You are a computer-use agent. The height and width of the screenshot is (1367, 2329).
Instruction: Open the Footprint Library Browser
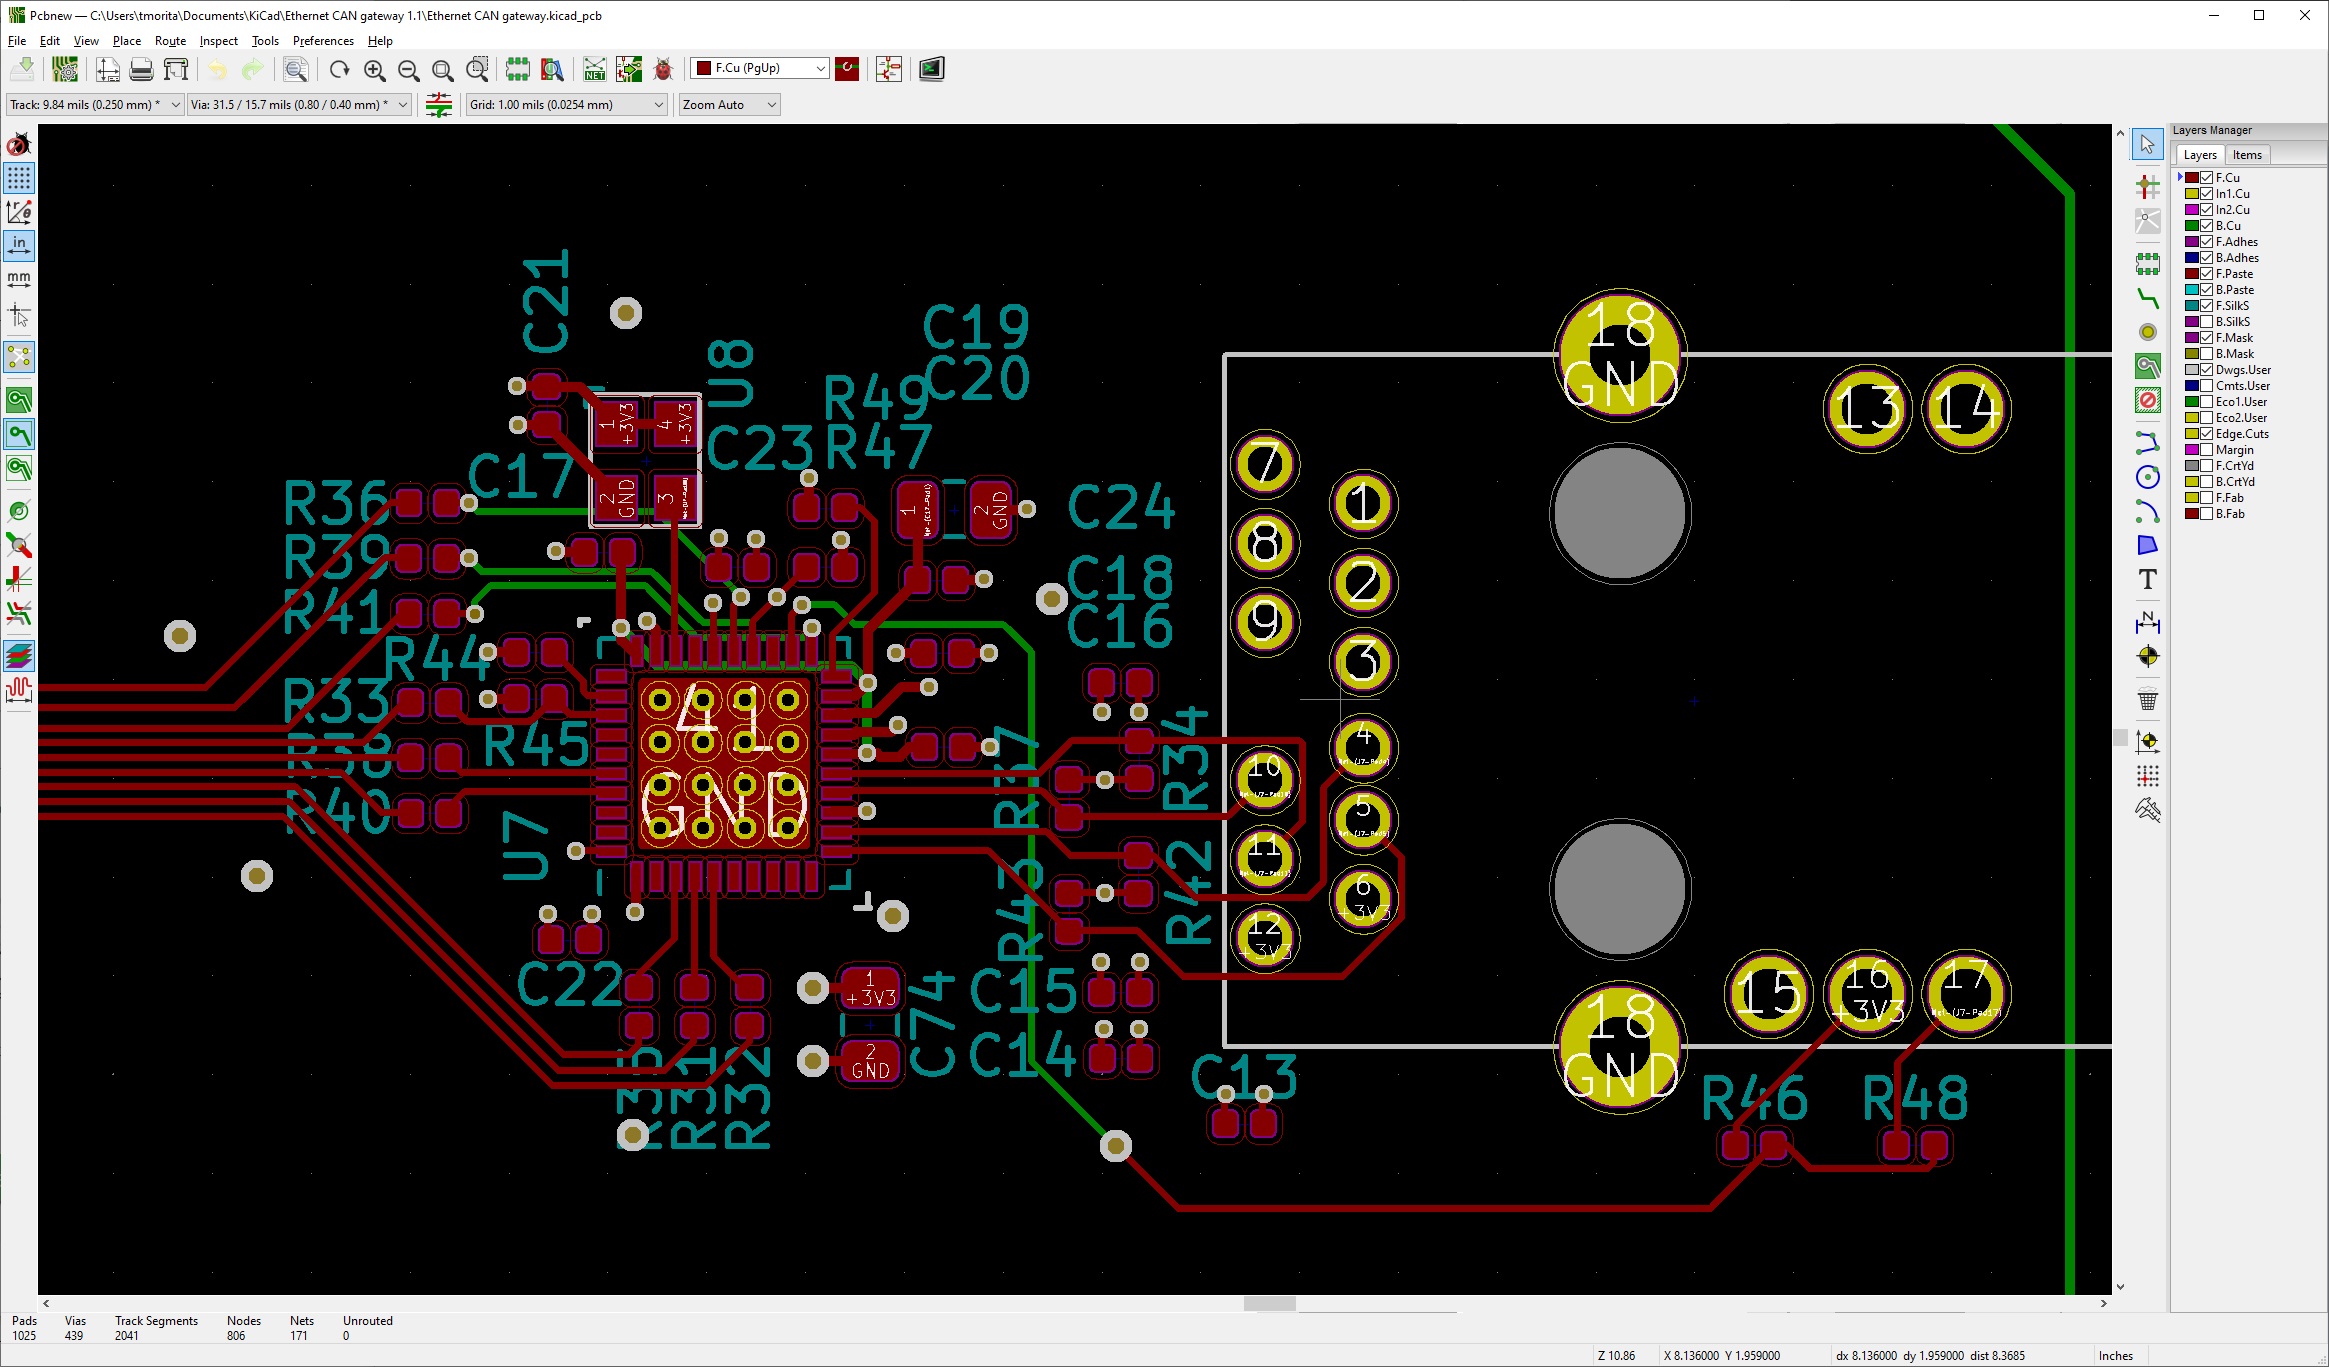[x=552, y=69]
